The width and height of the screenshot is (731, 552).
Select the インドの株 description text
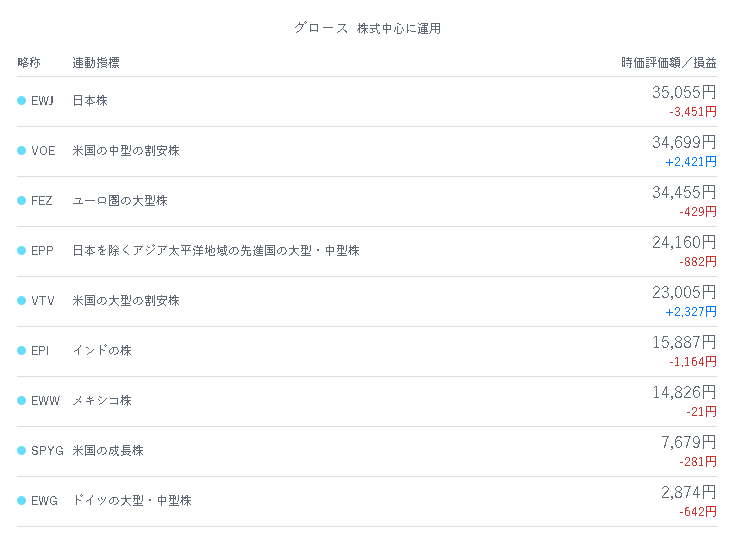point(102,351)
